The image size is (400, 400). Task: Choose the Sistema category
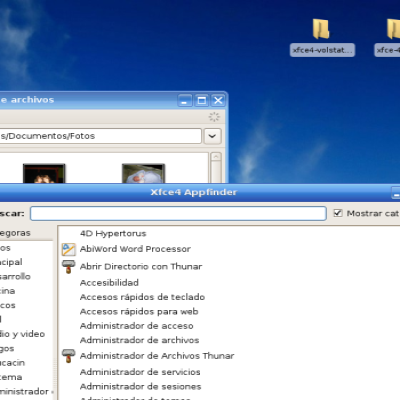pos(11,377)
